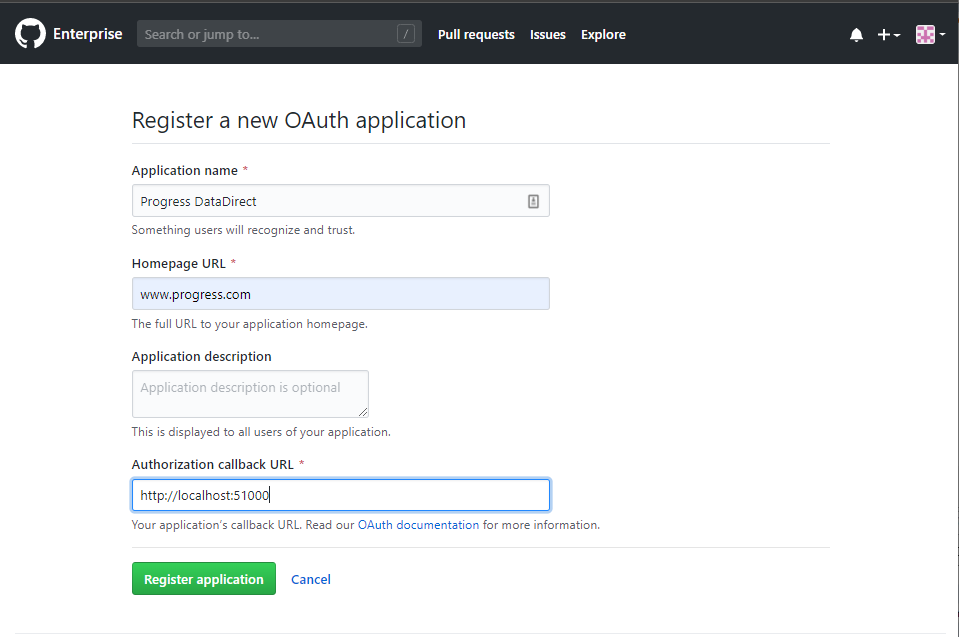Click the 'Application name' label
959x637 pixels.
pyautogui.click(x=185, y=171)
